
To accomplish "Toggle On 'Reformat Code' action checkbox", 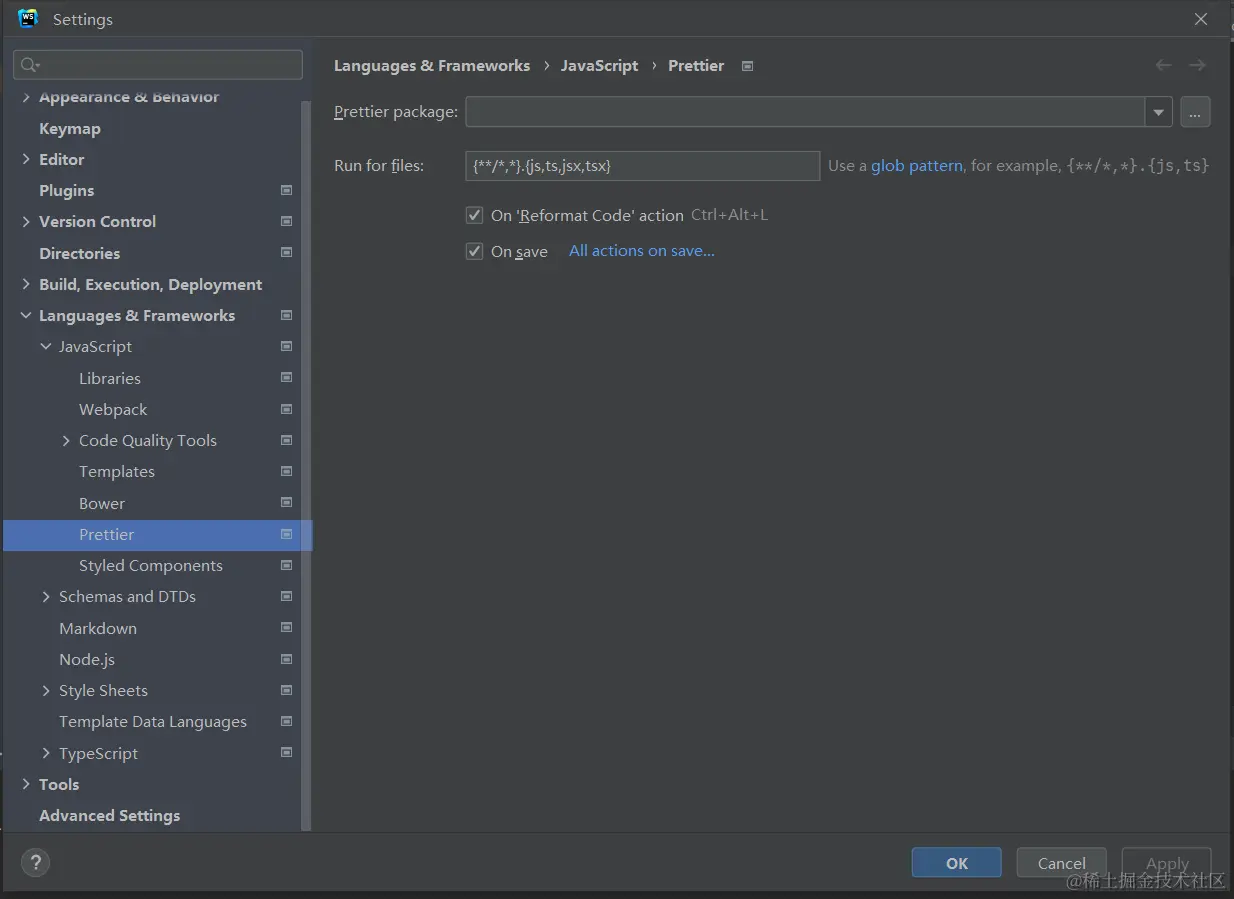I will [475, 215].
